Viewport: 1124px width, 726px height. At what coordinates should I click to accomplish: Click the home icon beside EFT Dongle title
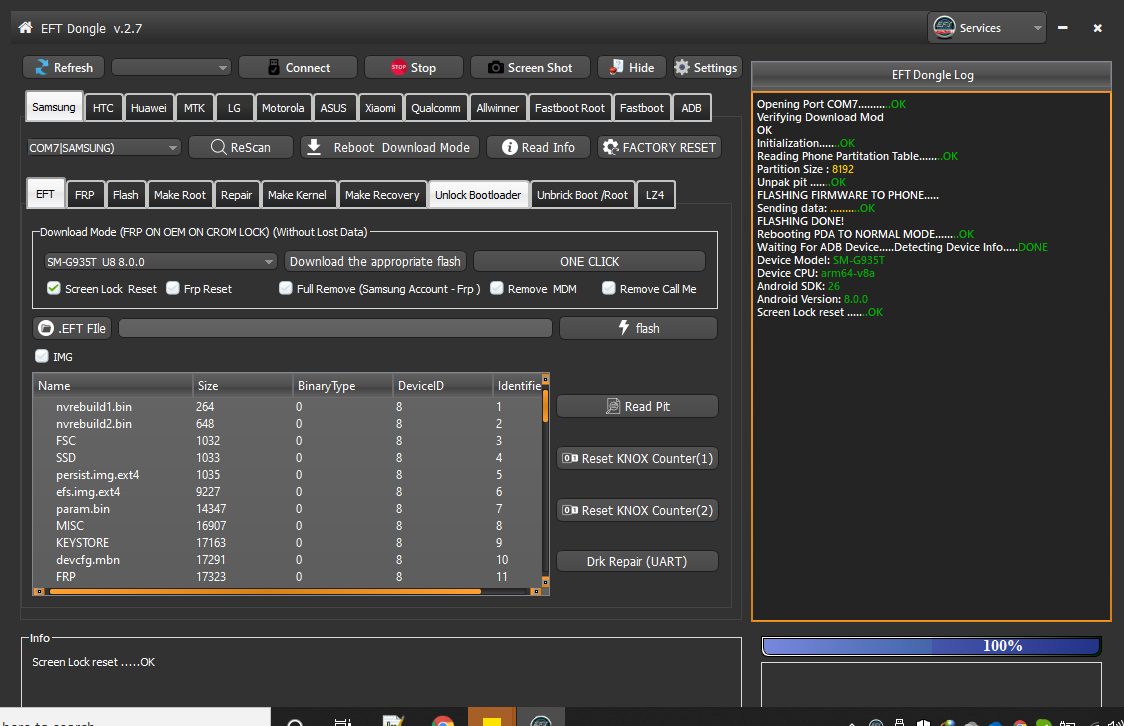point(25,28)
